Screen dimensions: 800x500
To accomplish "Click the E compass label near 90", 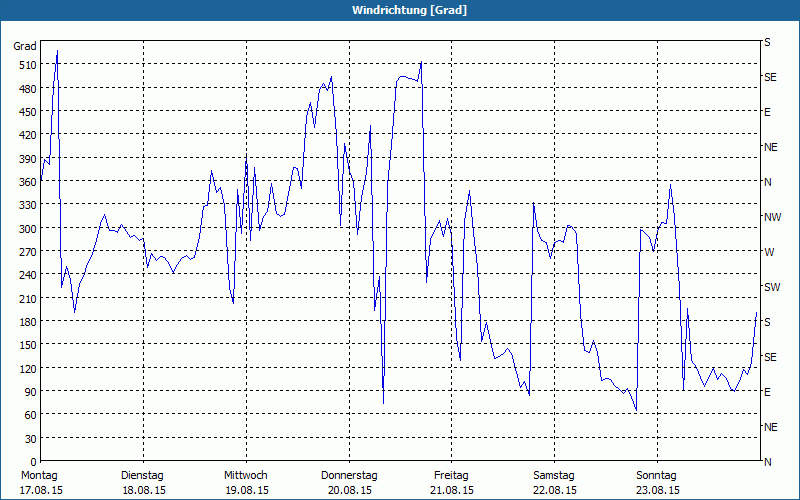I will tap(767, 392).
